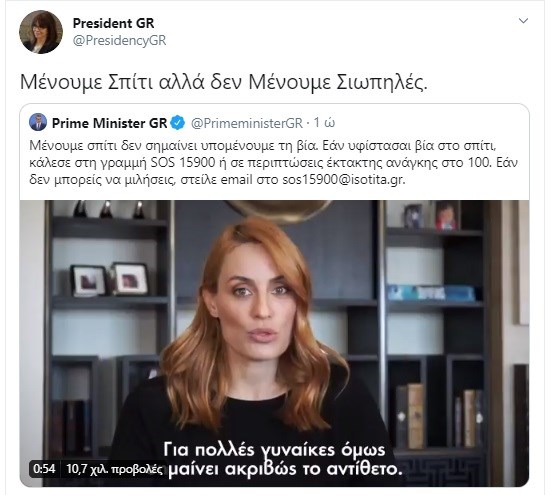The height and width of the screenshot is (495, 560).
Task: Click the 0:54 video duration badge
Action: (44, 468)
